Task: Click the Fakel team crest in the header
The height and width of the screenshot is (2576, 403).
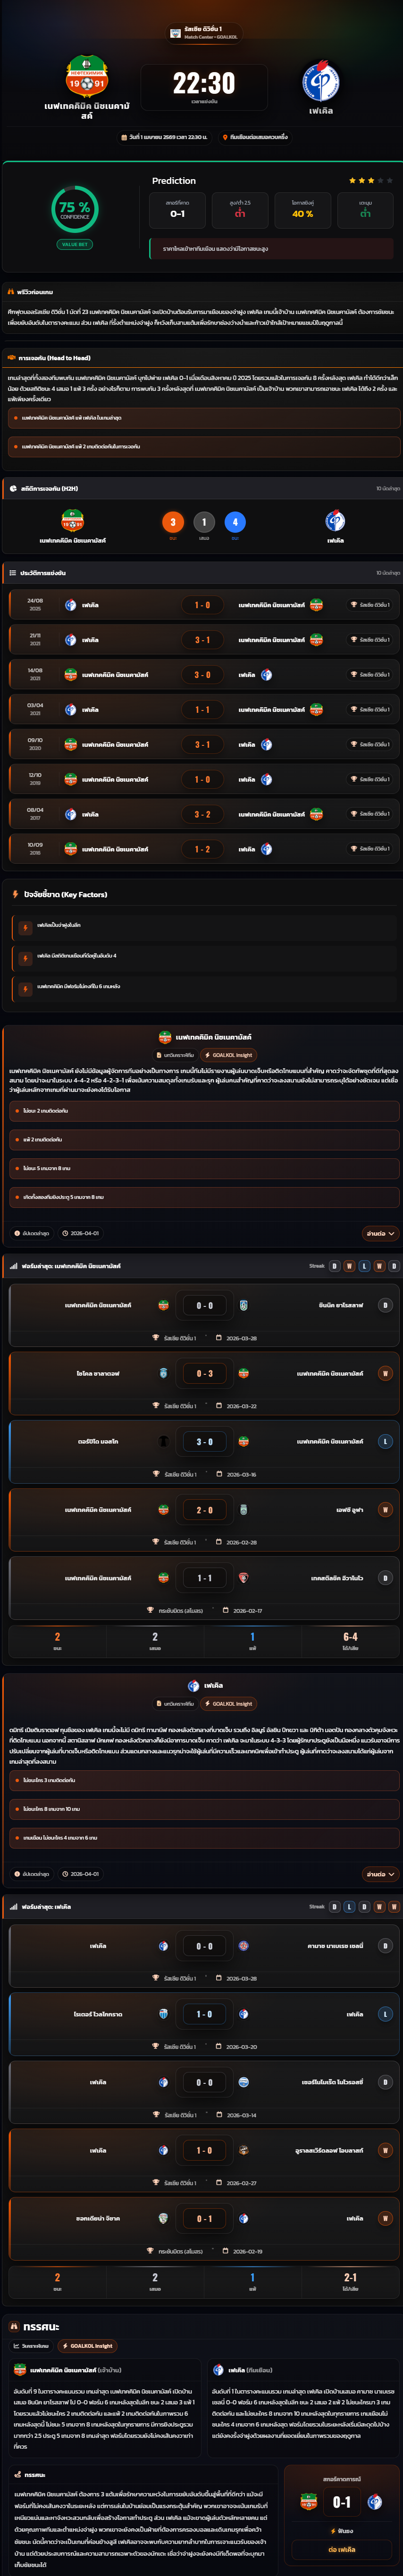Action: coord(321,81)
